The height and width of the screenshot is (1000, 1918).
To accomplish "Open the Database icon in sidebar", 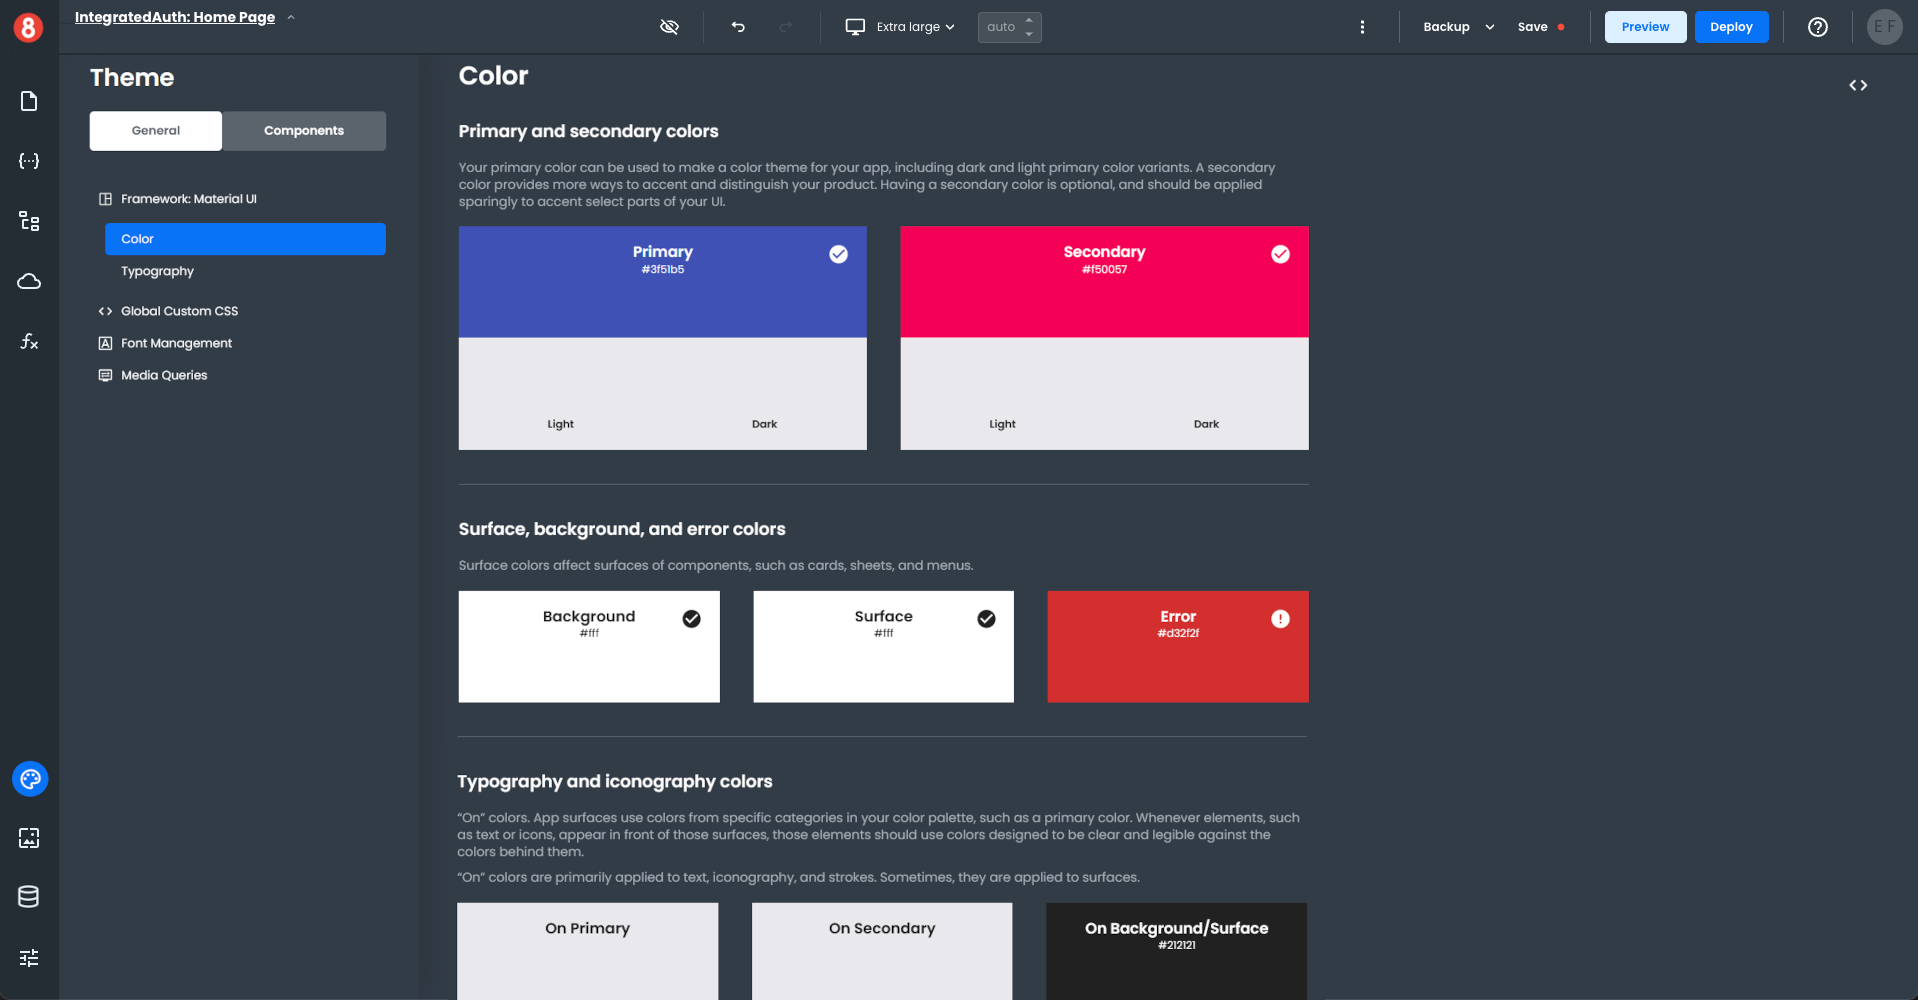I will click(29, 897).
